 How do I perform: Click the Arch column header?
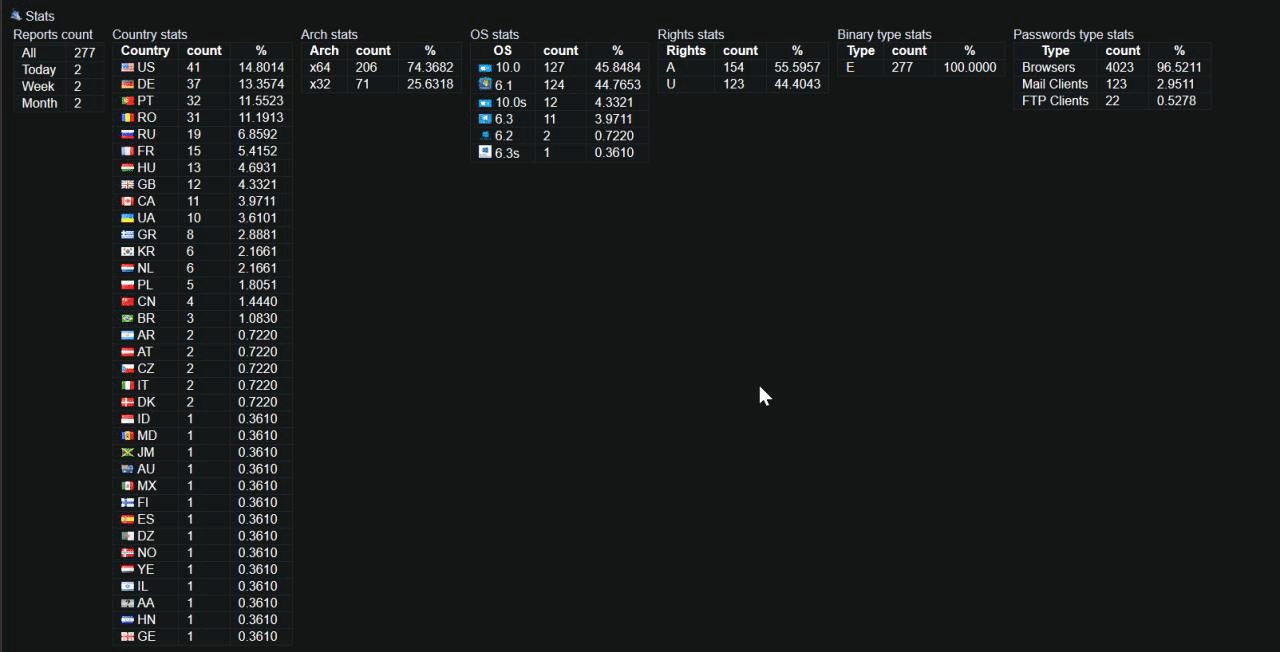tap(324, 50)
